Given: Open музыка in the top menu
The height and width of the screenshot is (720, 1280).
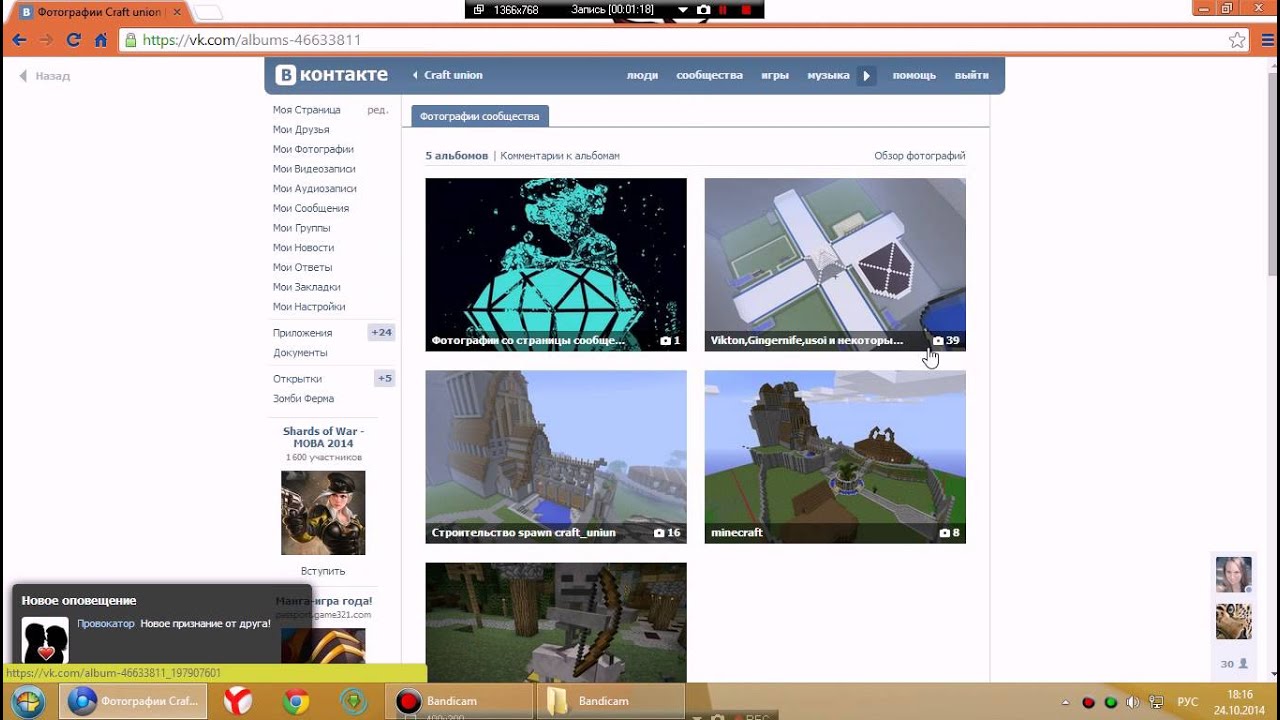Looking at the screenshot, I should pyautogui.click(x=828, y=75).
